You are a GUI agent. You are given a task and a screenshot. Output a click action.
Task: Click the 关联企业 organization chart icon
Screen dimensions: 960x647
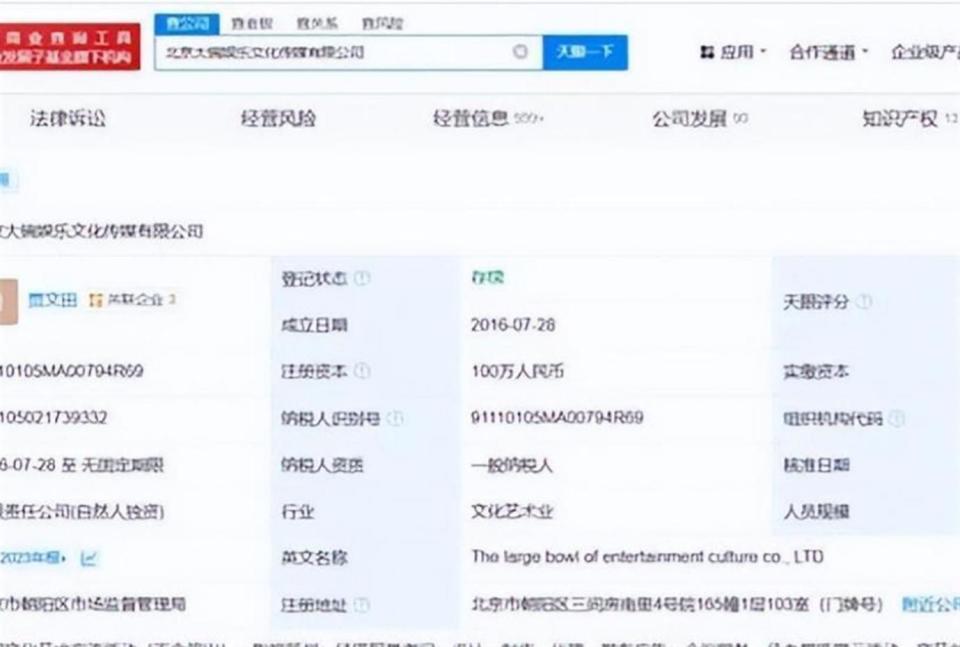coord(96,300)
